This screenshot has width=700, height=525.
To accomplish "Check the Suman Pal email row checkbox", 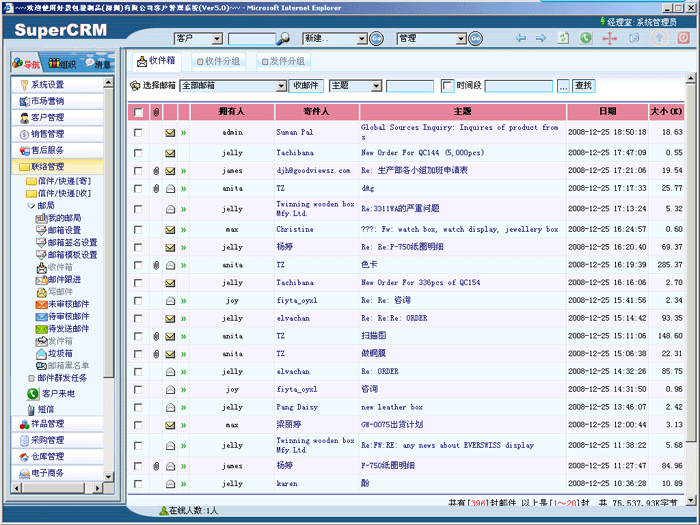I will [138, 133].
